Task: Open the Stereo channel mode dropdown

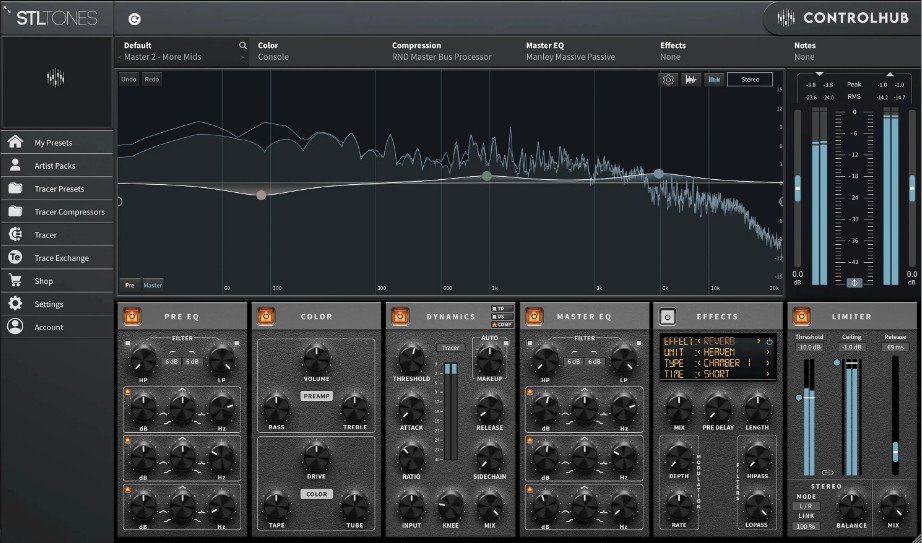Action: pos(749,79)
